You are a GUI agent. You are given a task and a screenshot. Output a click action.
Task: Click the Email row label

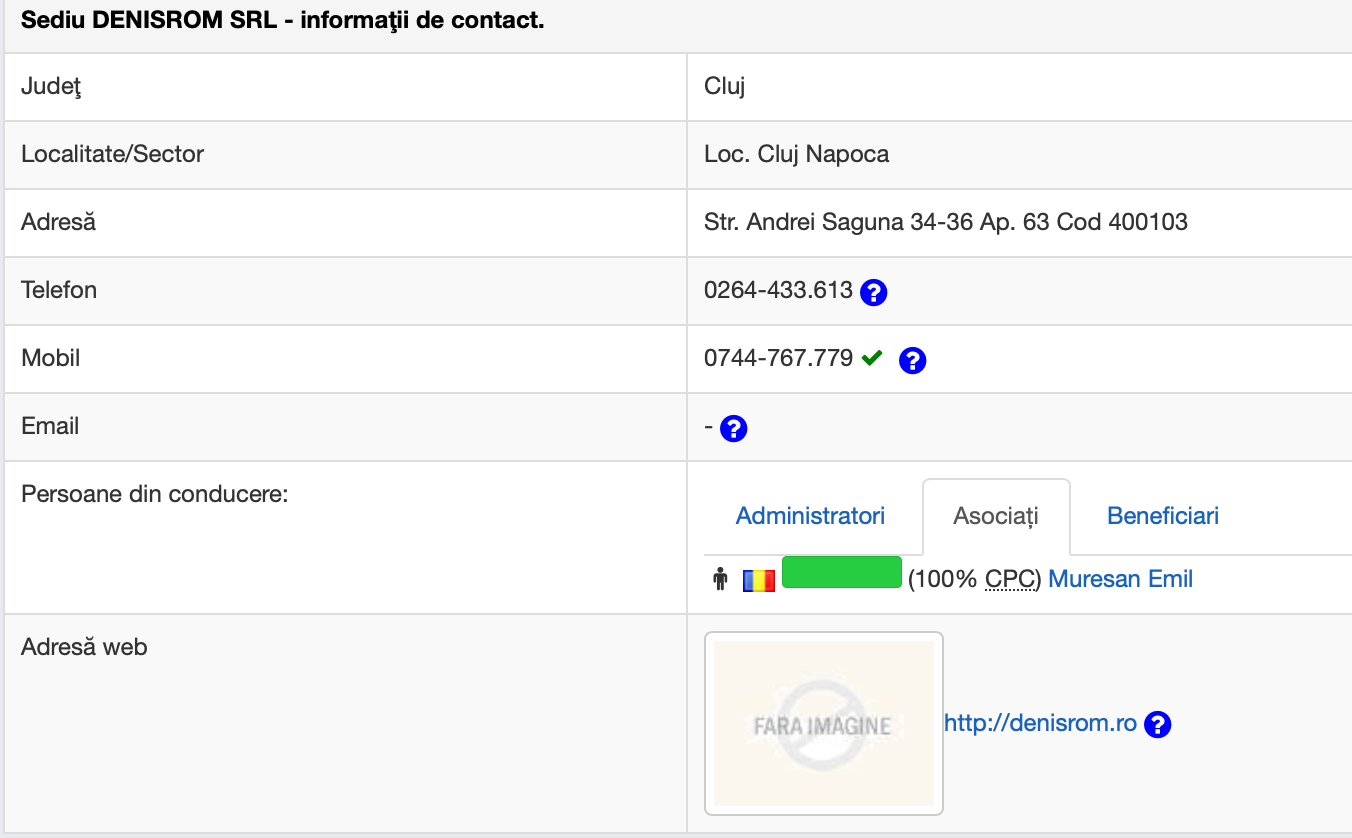click(50, 426)
